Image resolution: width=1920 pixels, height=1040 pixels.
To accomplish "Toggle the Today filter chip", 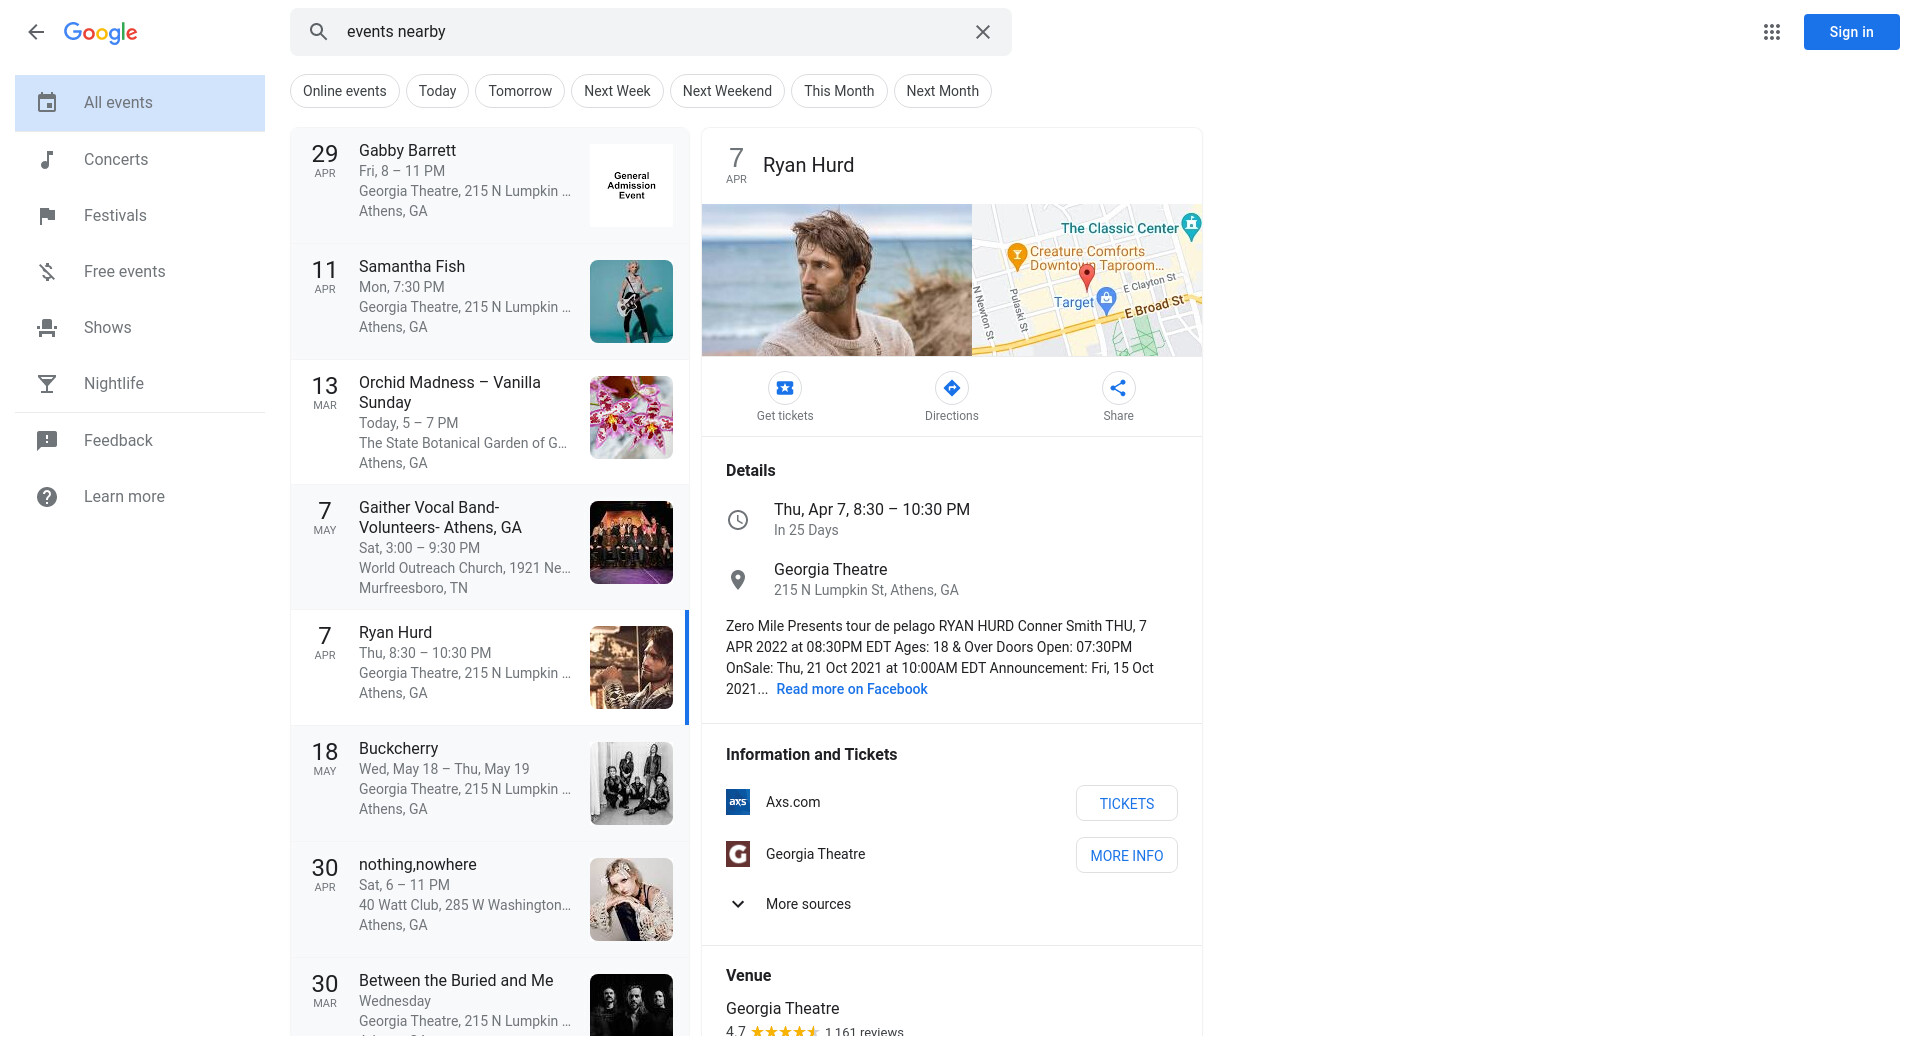I will coord(437,91).
